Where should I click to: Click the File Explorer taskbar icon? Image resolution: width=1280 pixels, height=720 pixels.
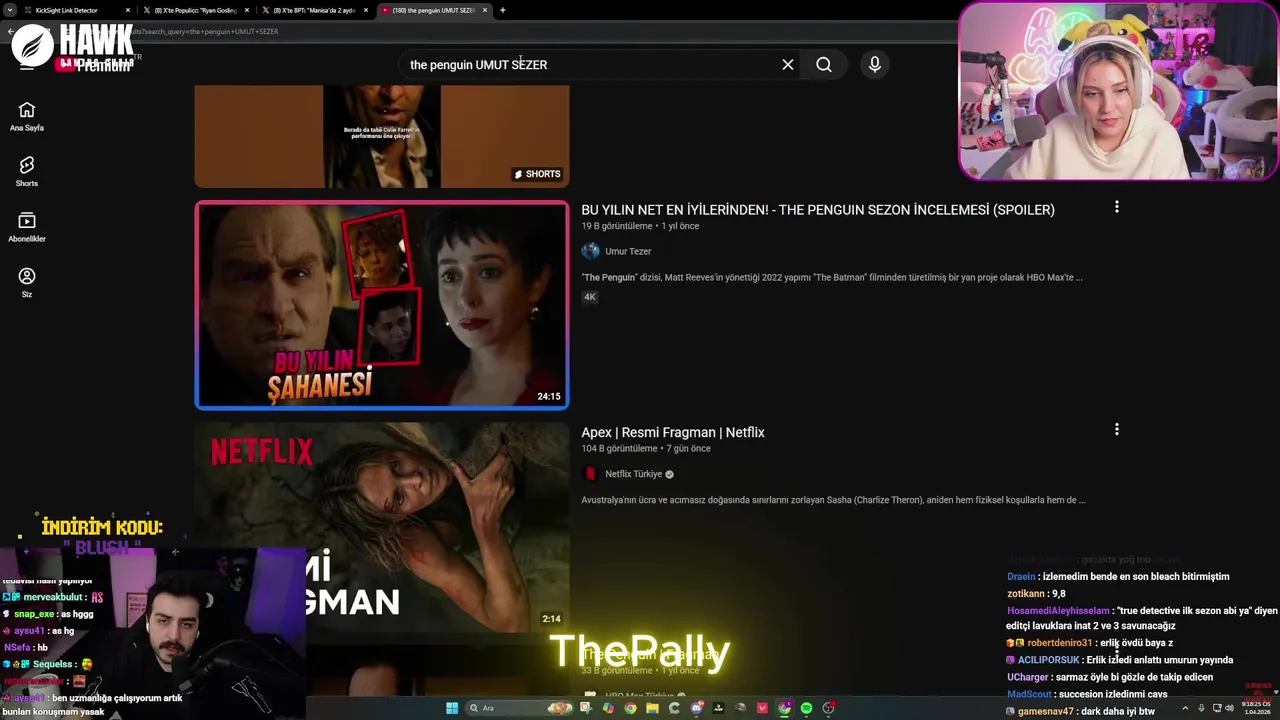click(652, 708)
